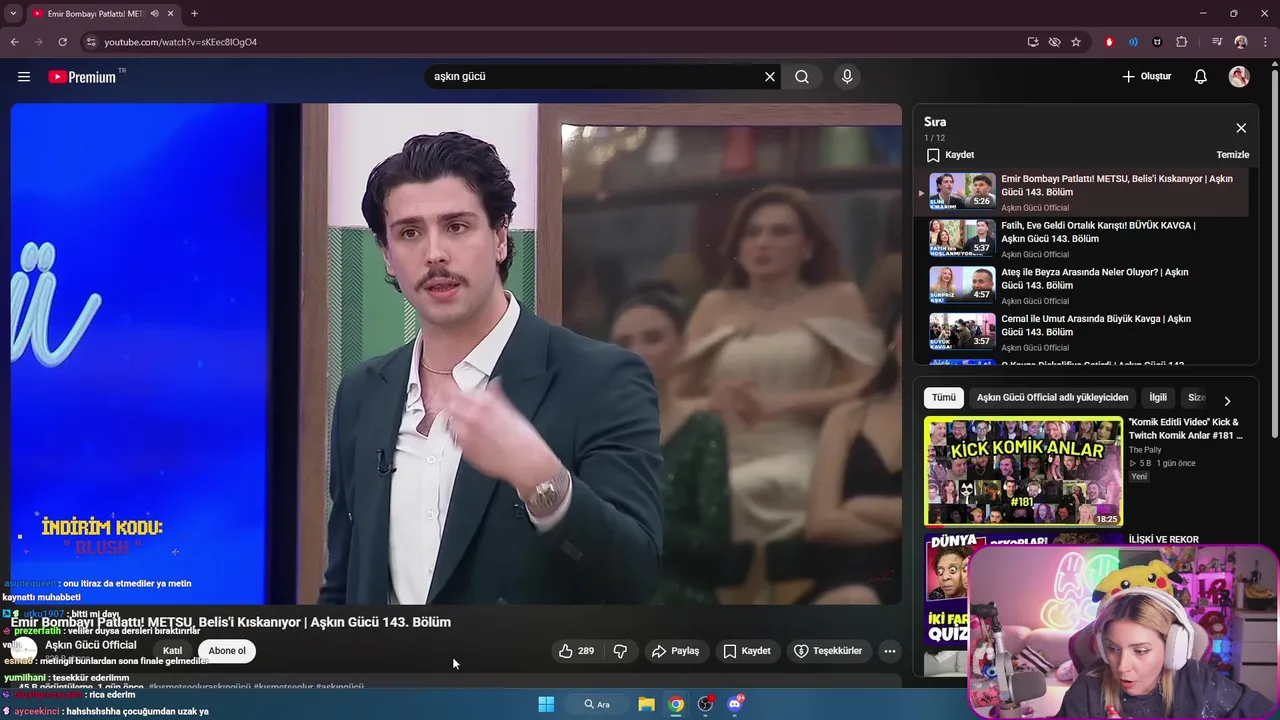Screen dimensions: 1280x720
Task: Click the video player to pause
Action: [x=455, y=354]
